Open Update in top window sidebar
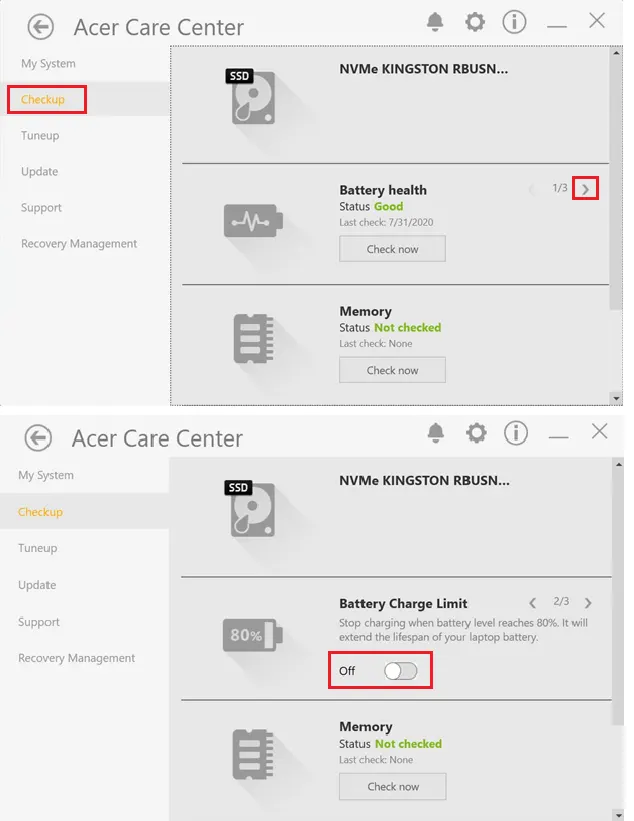This screenshot has width=634, height=821. click(x=39, y=171)
